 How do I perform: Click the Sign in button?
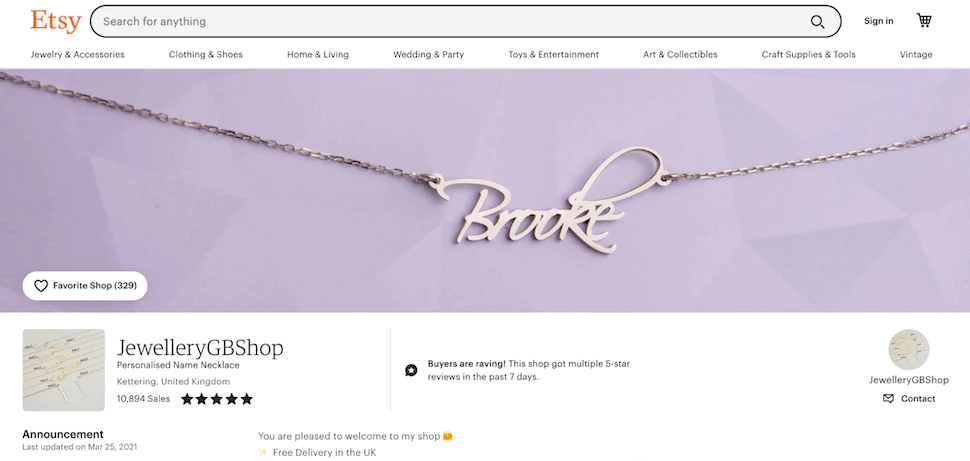pyautogui.click(x=878, y=21)
